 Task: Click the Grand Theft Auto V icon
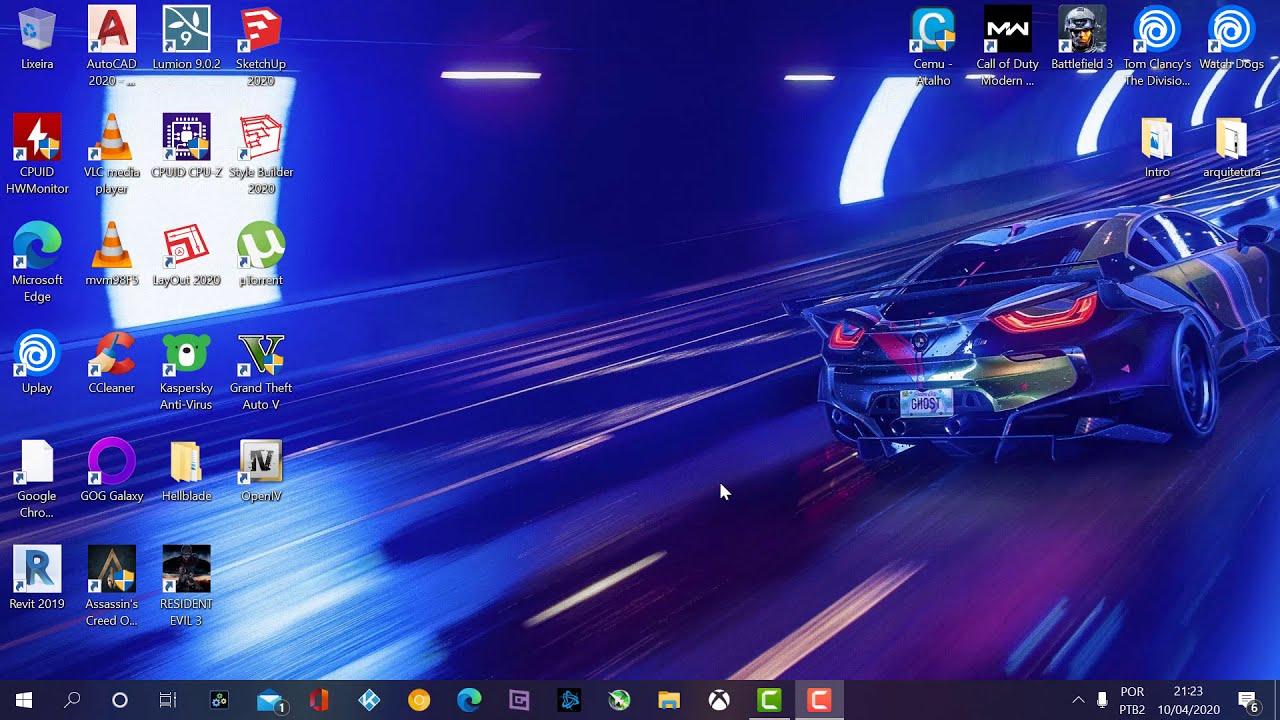(x=261, y=370)
